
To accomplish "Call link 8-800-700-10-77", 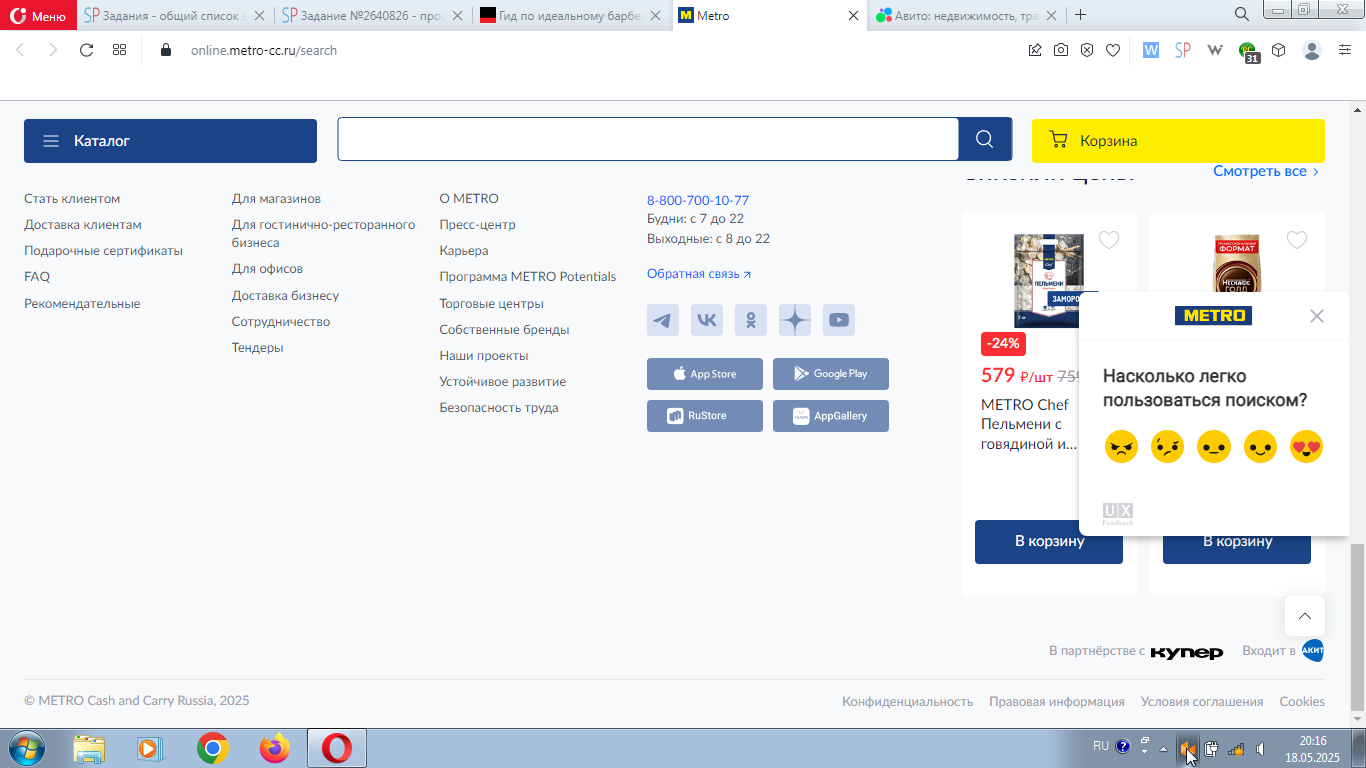I will coord(698,200).
